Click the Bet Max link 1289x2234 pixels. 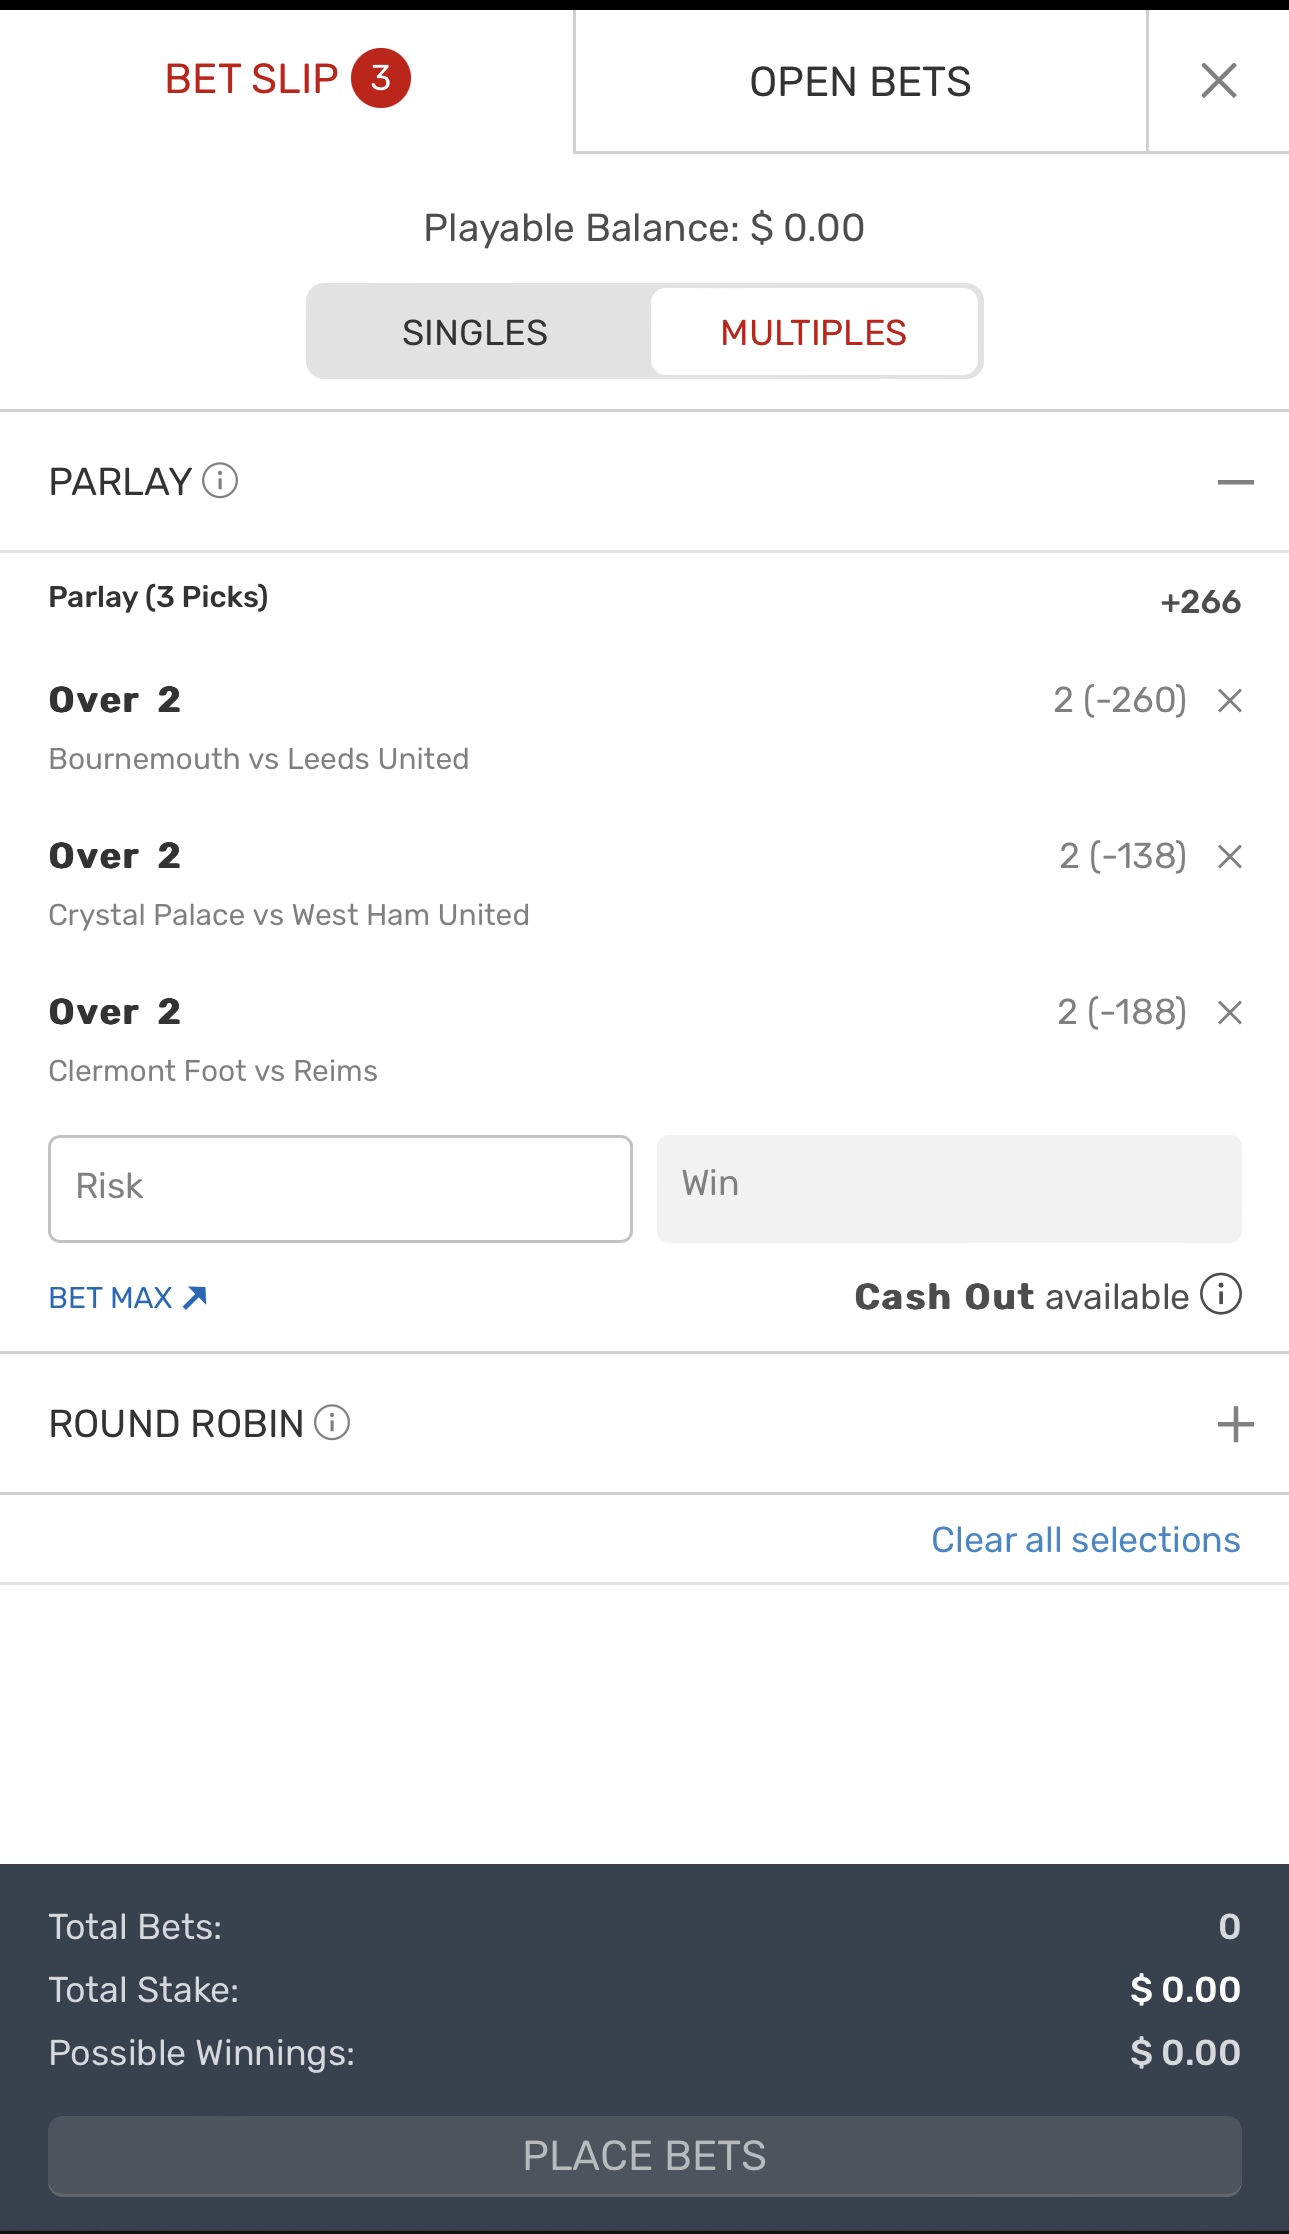tap(128, 1298)
